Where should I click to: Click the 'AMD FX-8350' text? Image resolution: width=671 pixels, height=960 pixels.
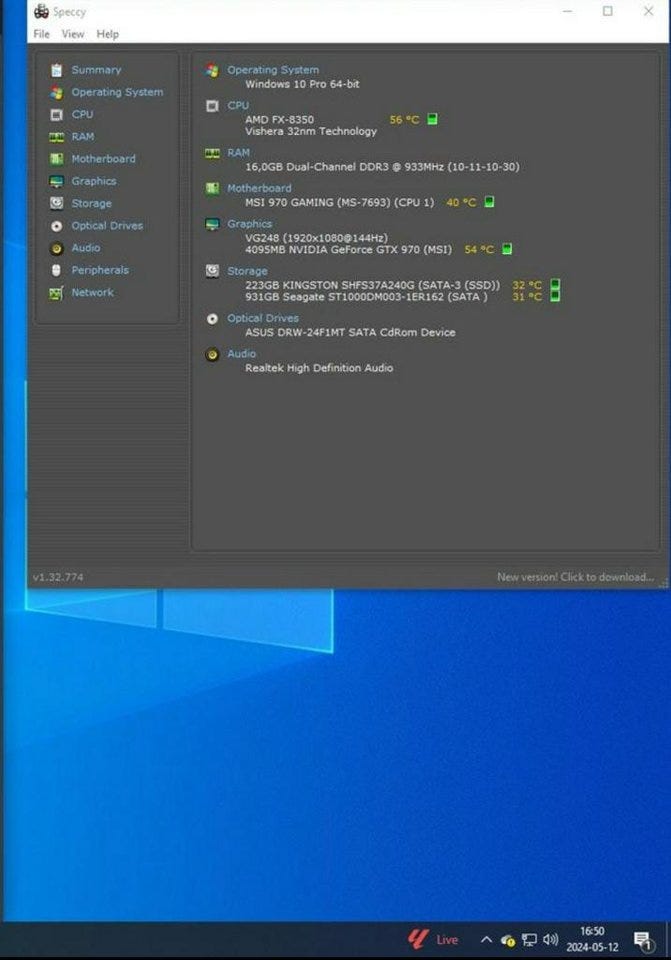(x=279, y=119)
